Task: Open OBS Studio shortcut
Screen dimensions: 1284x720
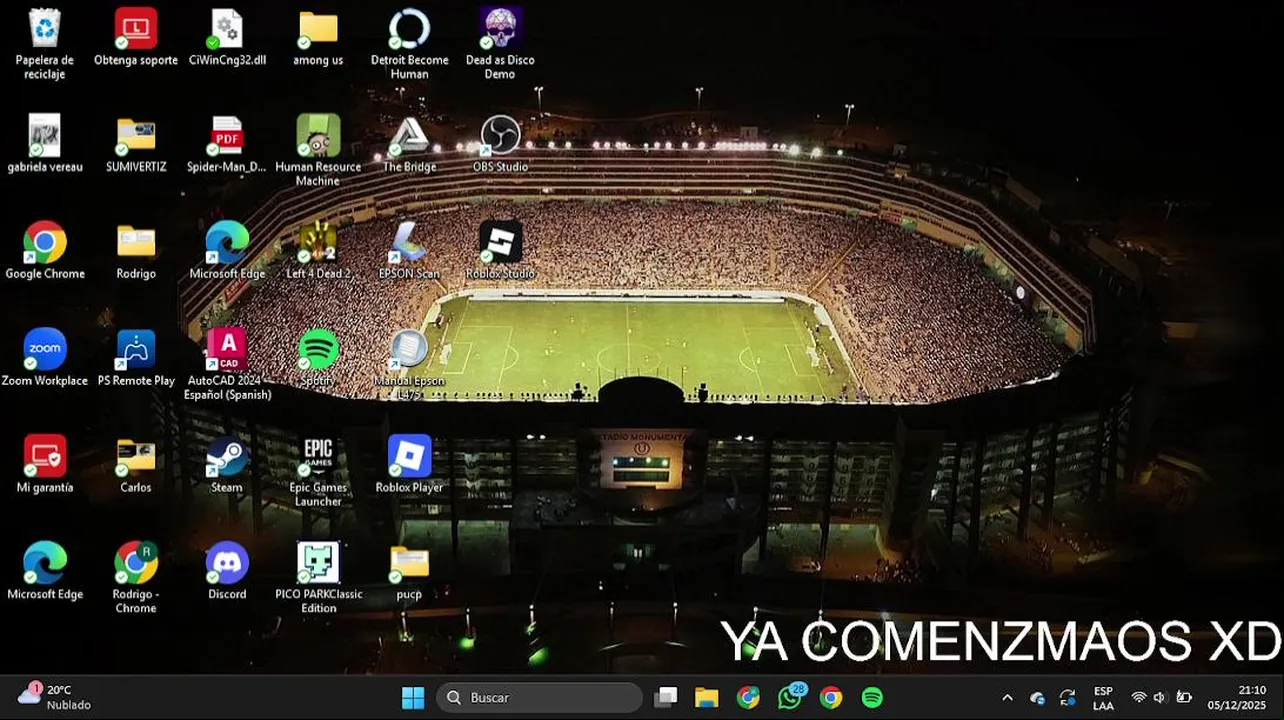Action: [500, 144]
